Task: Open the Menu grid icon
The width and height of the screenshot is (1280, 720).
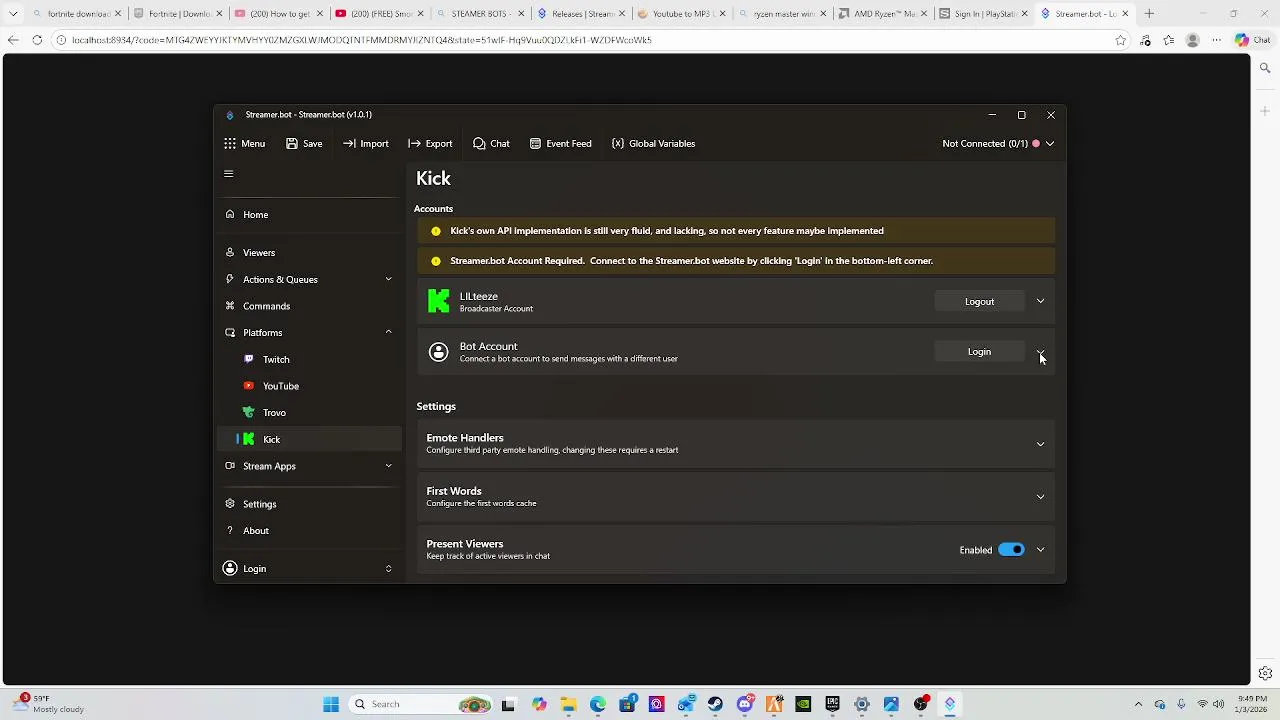Action: pyautogui.click(x=230, y=144)
